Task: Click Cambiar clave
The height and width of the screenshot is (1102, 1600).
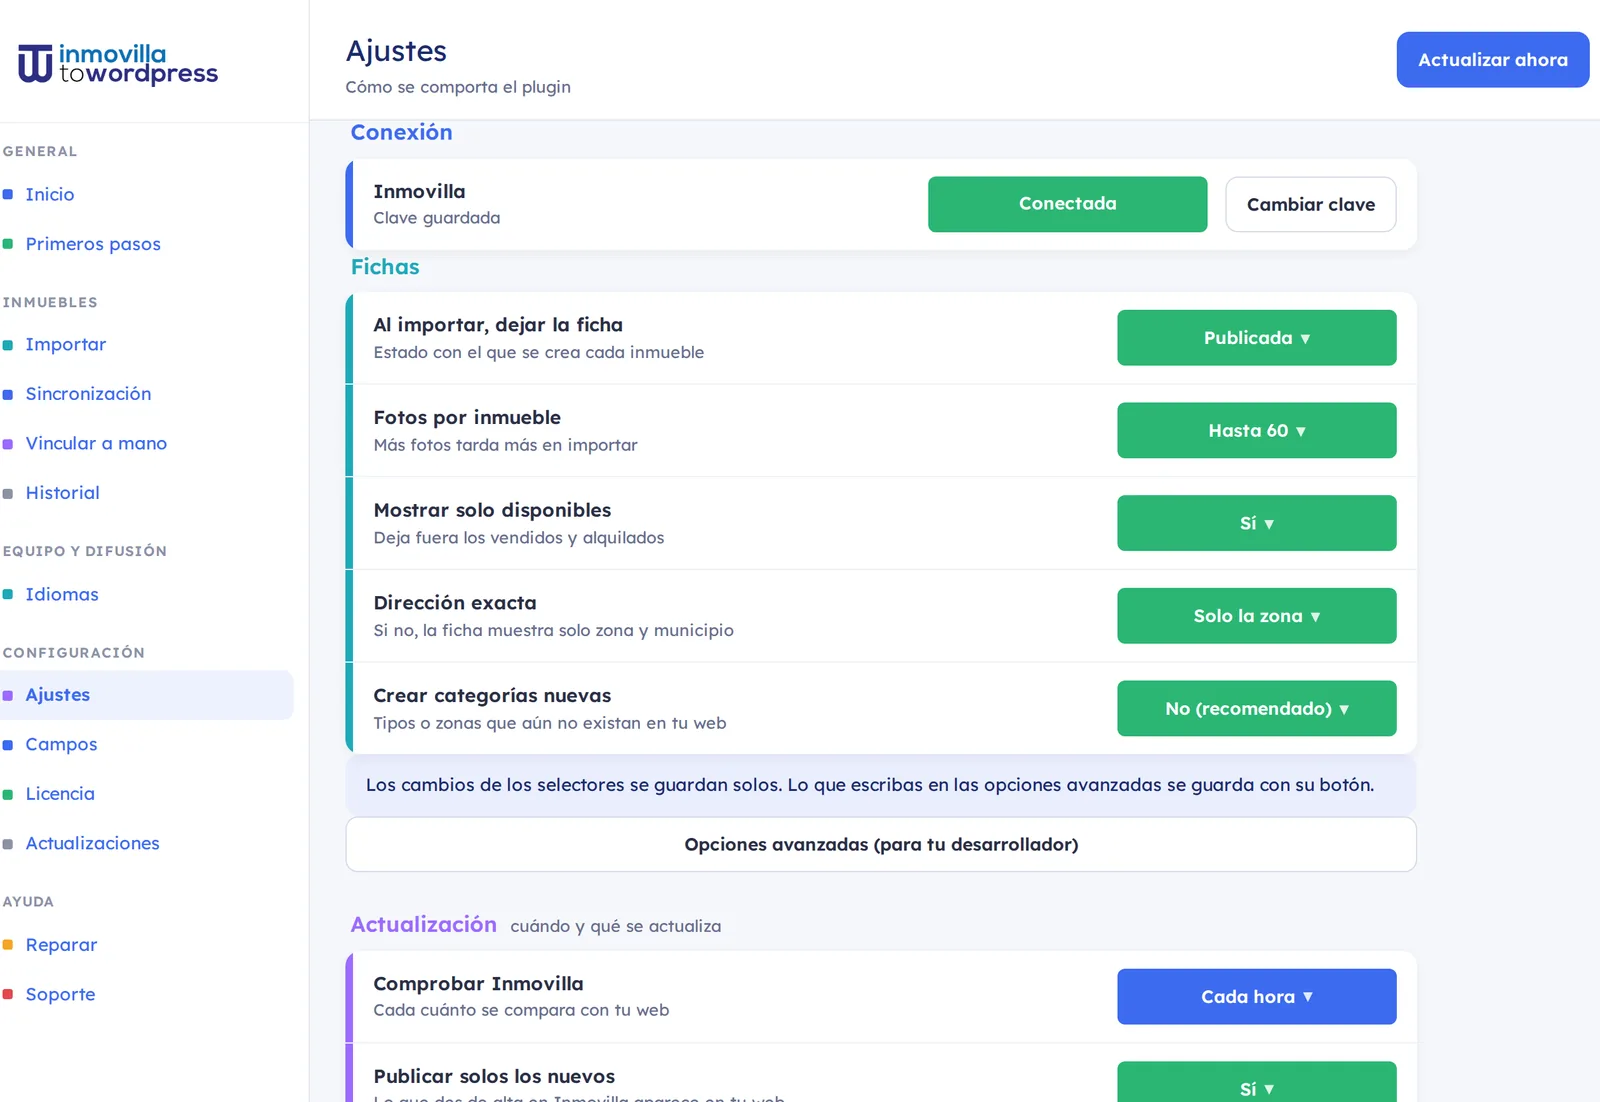Action: (1311, 204)
